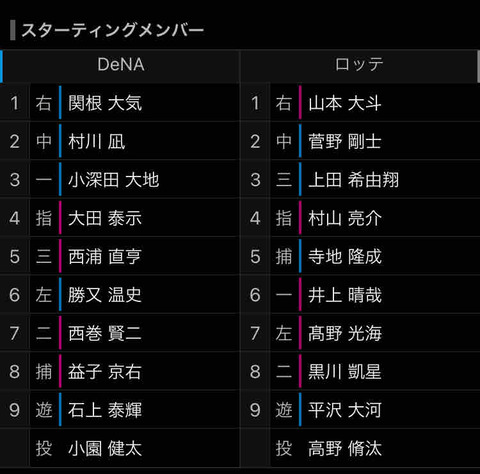The height and width of the screenshot is (474, 480).
Task: Select ロッテ starting pitcher 高野 脩汰
Action: tap(345, 448)
